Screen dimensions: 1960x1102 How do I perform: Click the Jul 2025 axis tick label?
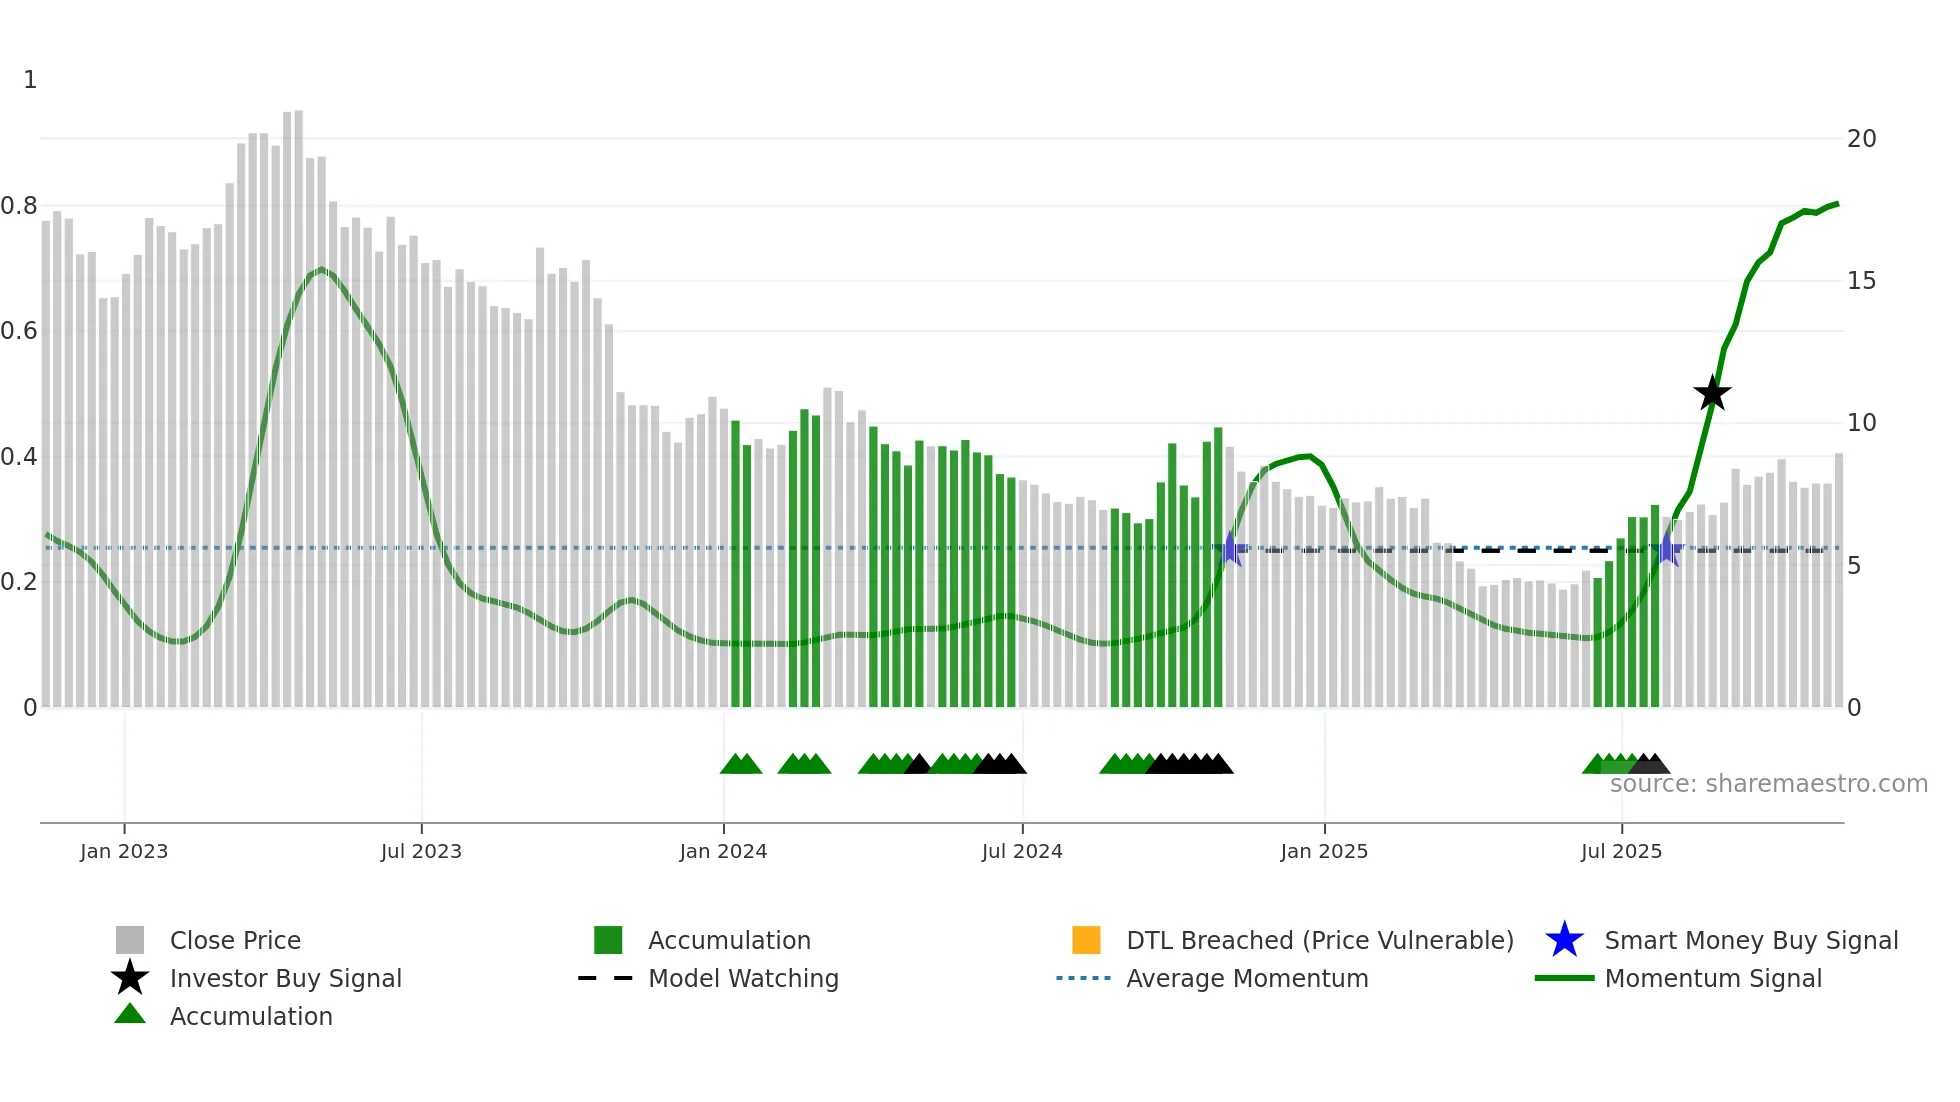1621,851
